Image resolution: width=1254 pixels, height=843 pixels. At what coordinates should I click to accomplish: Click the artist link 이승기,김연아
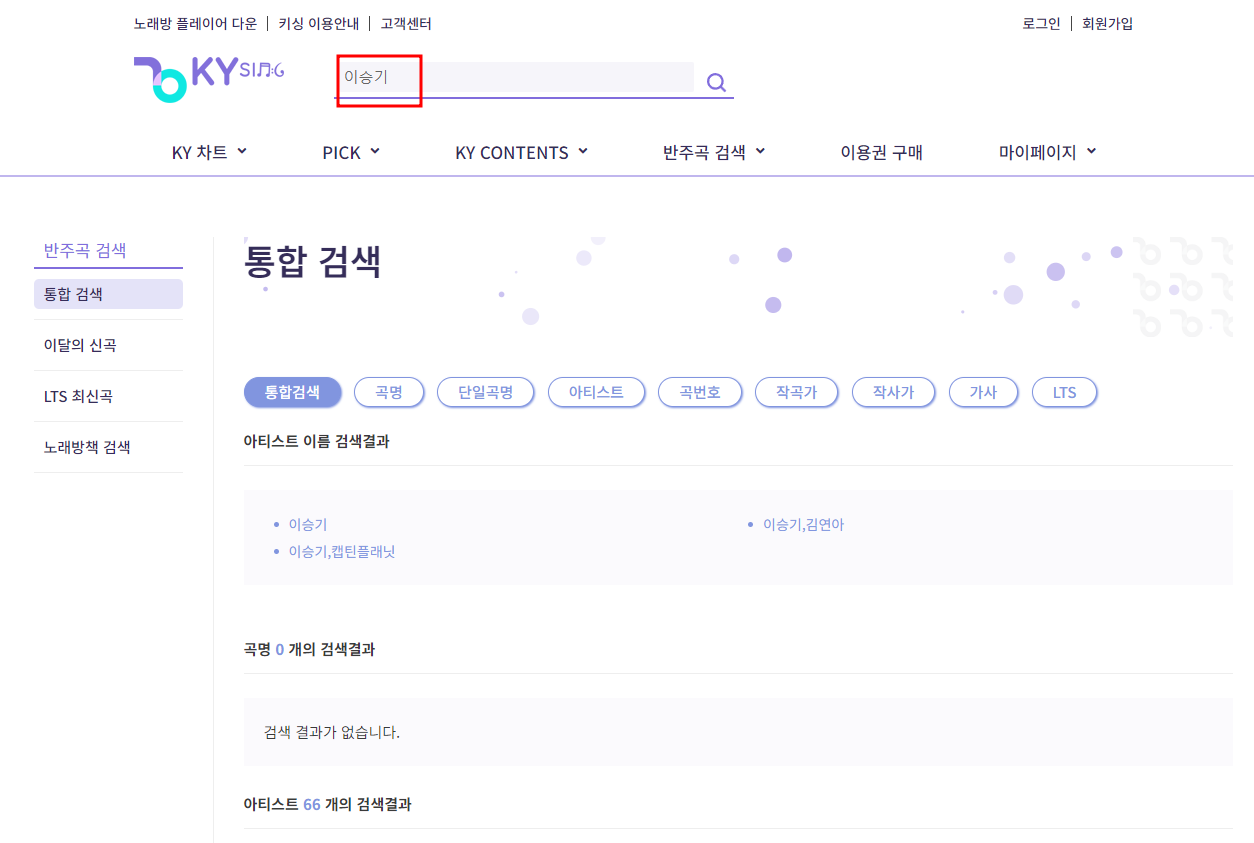803,523
